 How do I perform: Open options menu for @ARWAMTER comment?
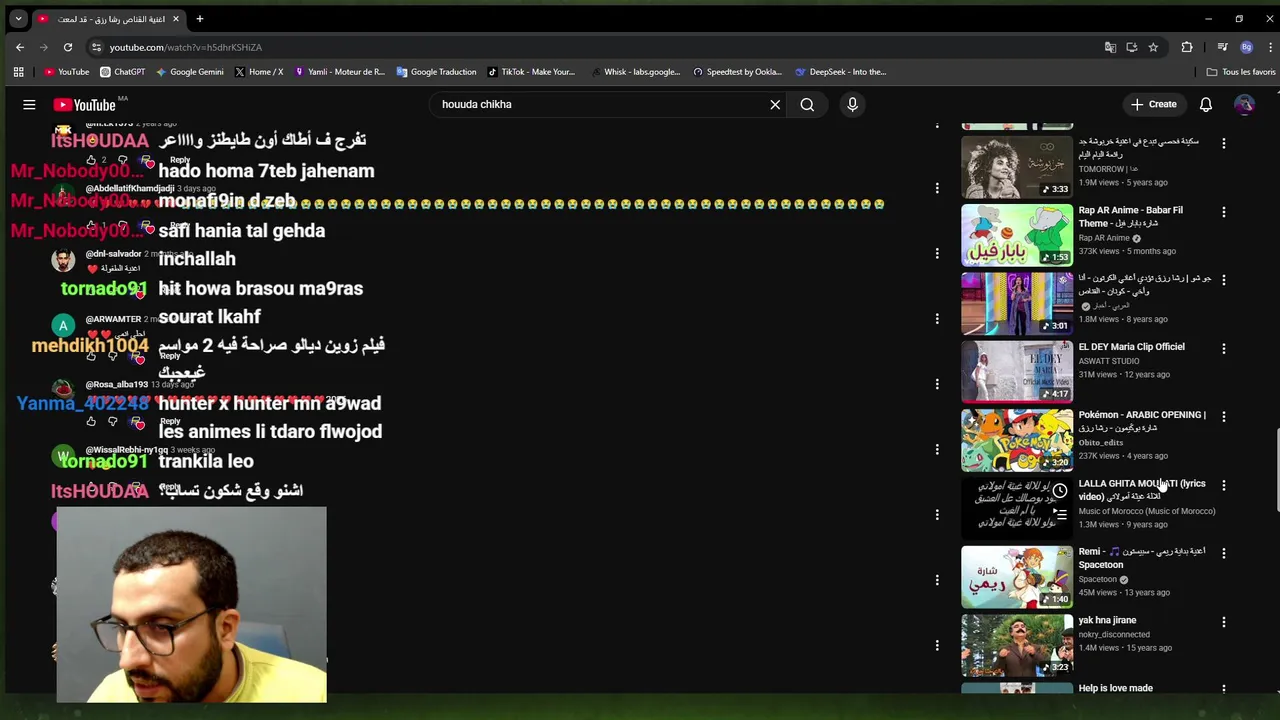(x=937, y=318)
